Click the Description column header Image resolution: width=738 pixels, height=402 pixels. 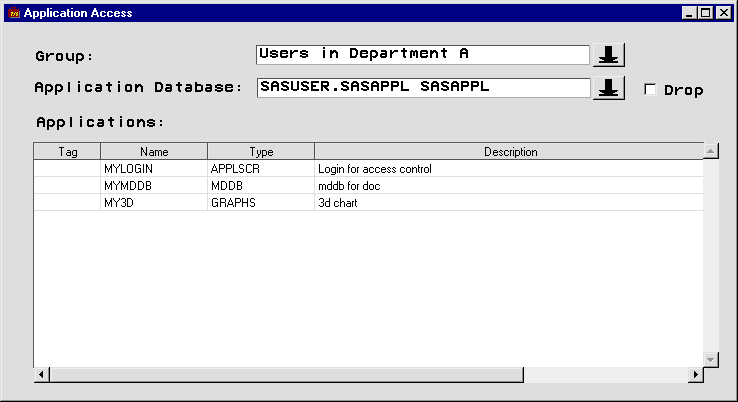coord(510,152)
